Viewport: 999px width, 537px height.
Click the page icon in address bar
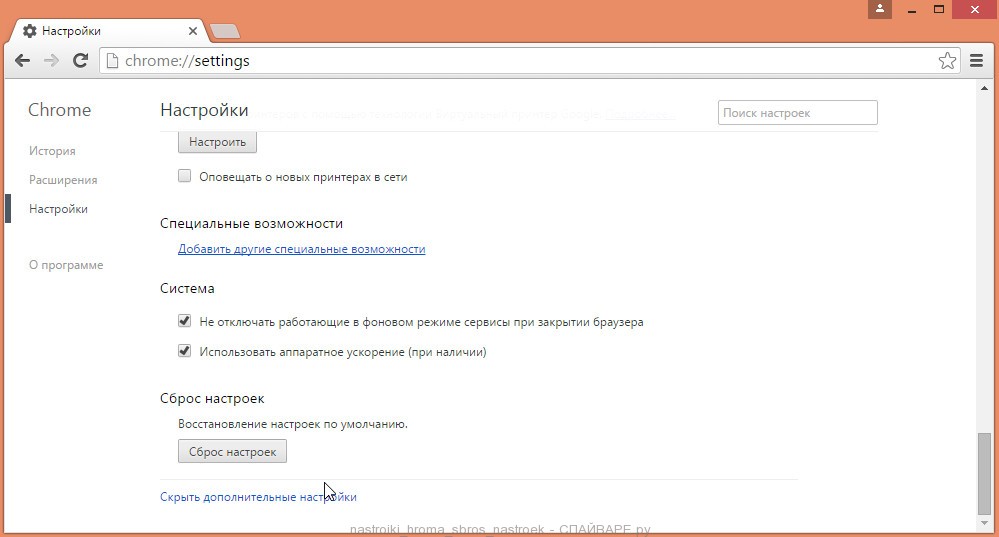tap(112, 61)
